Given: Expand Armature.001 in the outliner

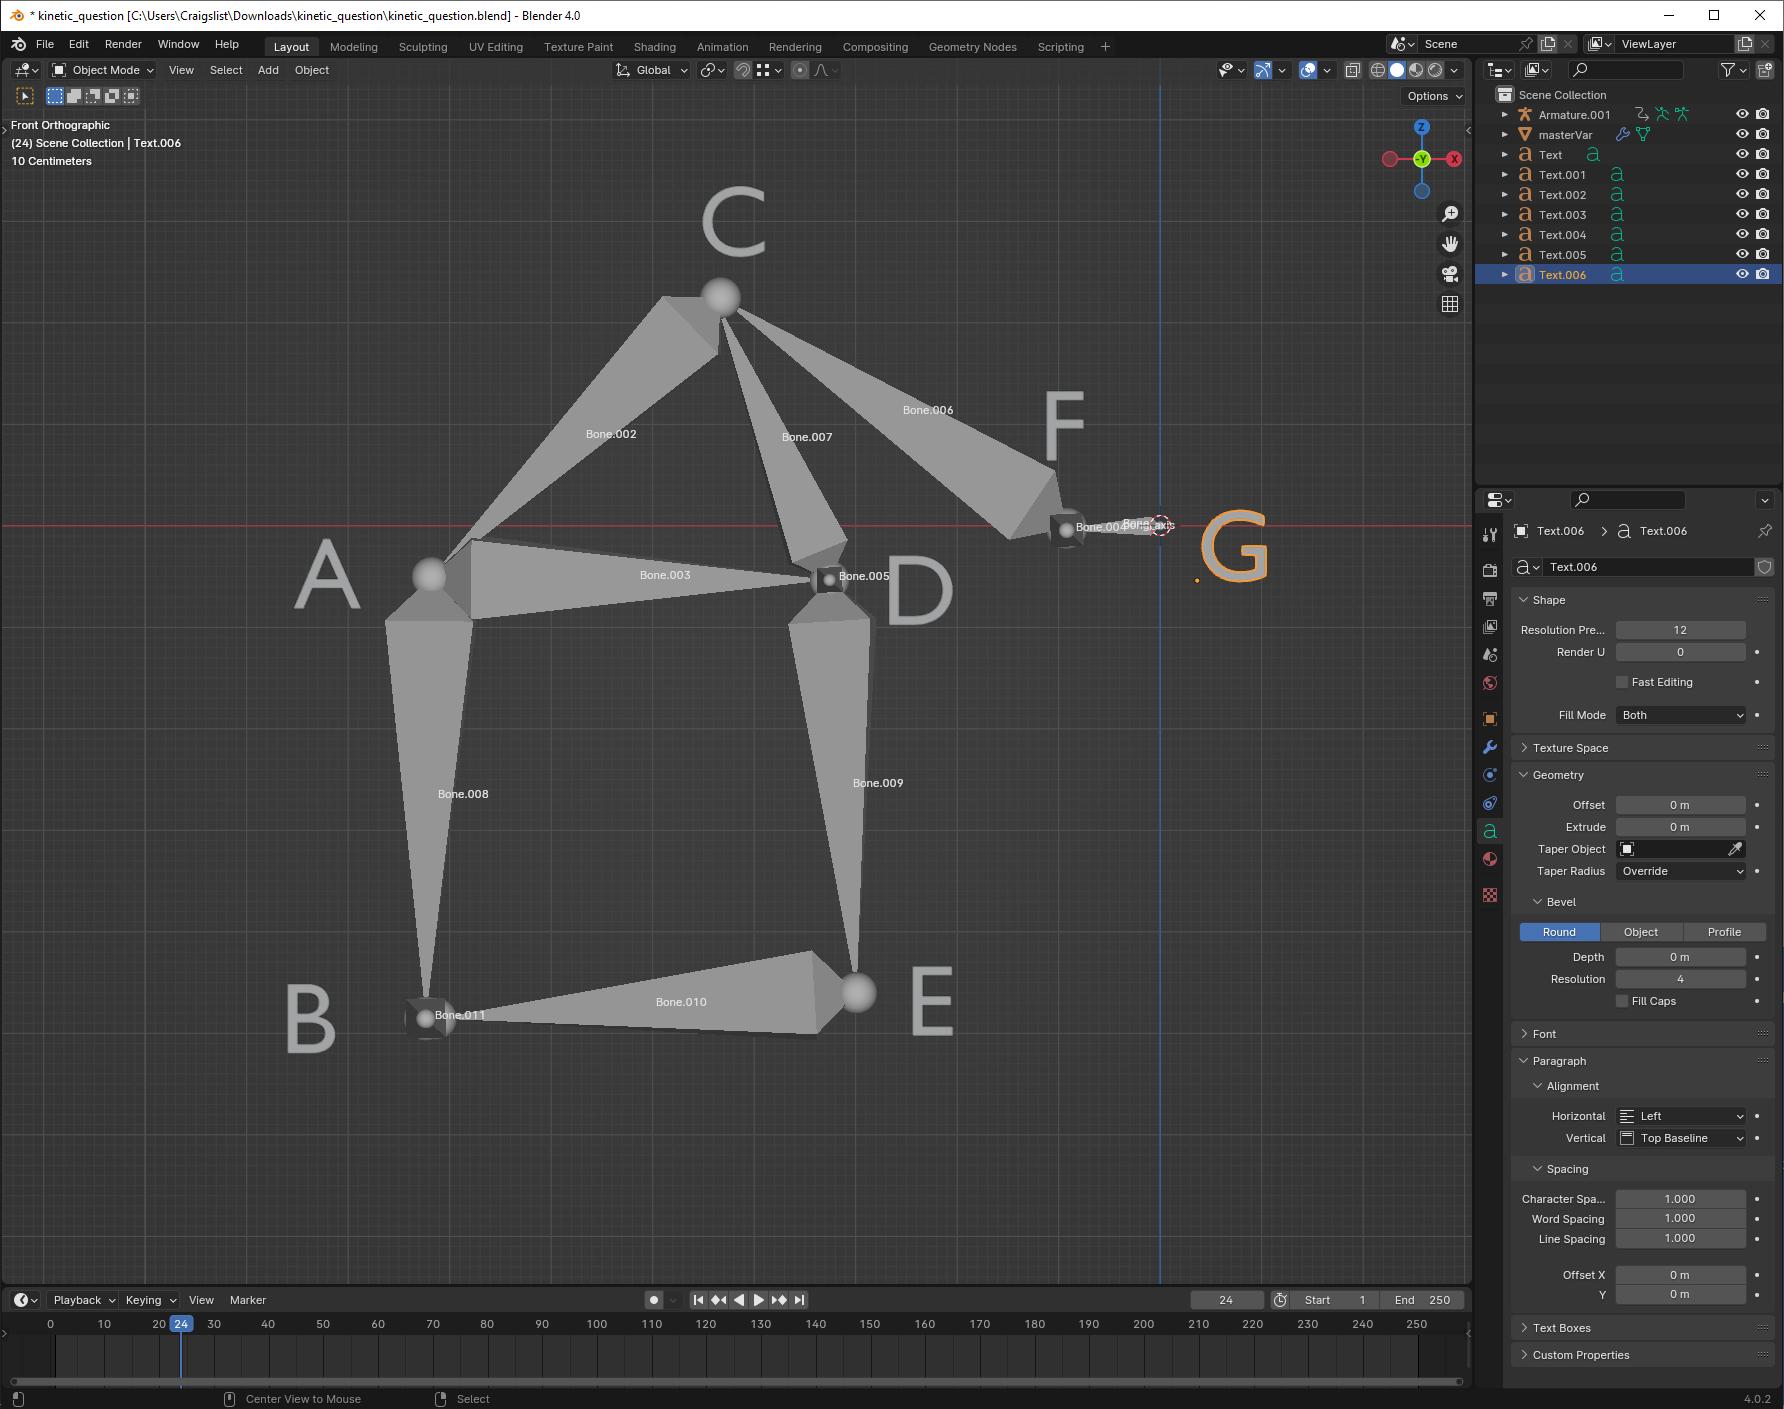Looking at the screenshot, I should (1505, 115).
